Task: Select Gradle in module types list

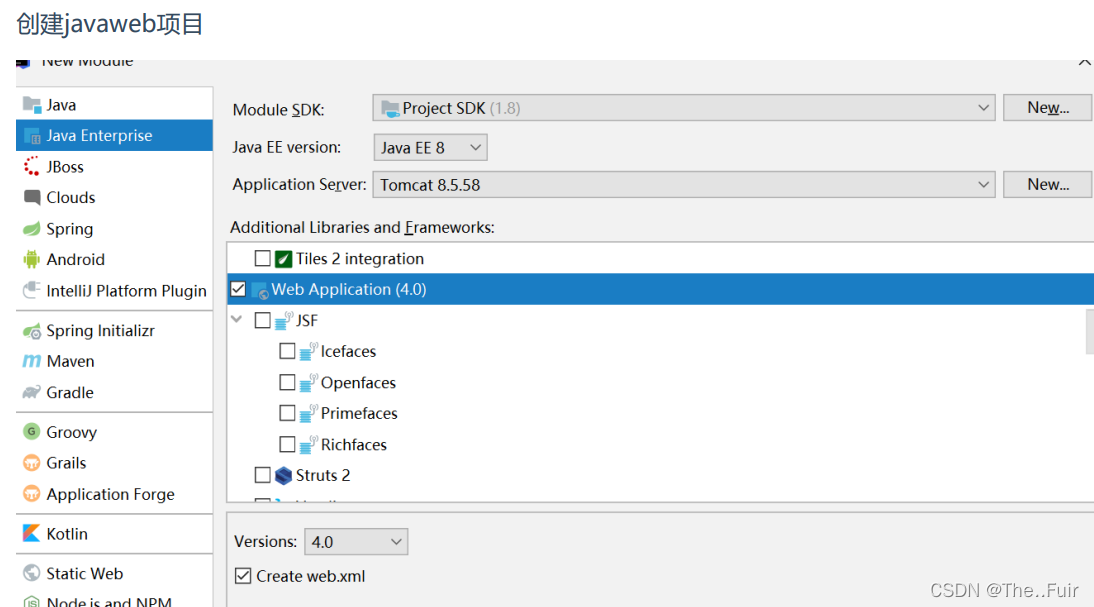Action: 114,392
